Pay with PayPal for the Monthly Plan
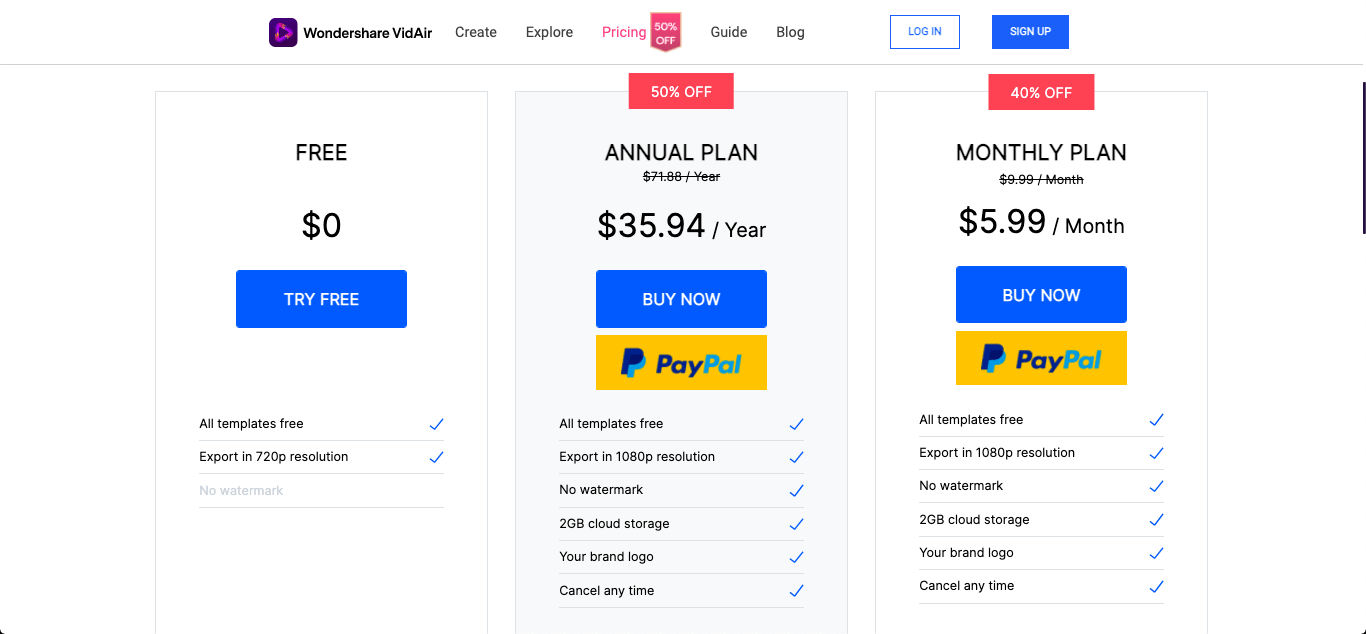Viewport: 1366px width, 634px height. (1041, 358)
